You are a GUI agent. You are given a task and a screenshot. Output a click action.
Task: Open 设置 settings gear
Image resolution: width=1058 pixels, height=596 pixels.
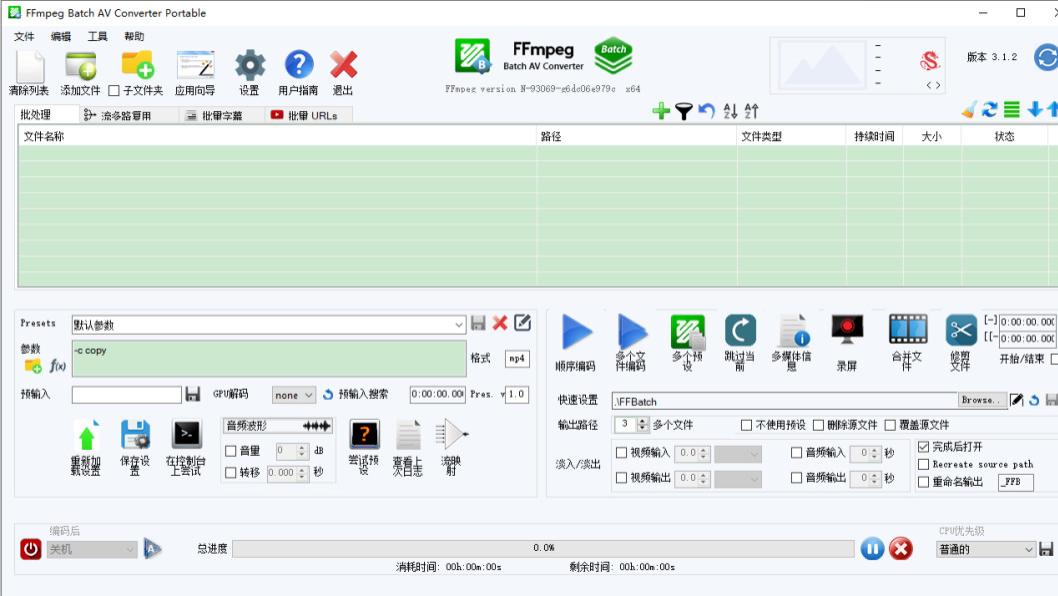250,66
